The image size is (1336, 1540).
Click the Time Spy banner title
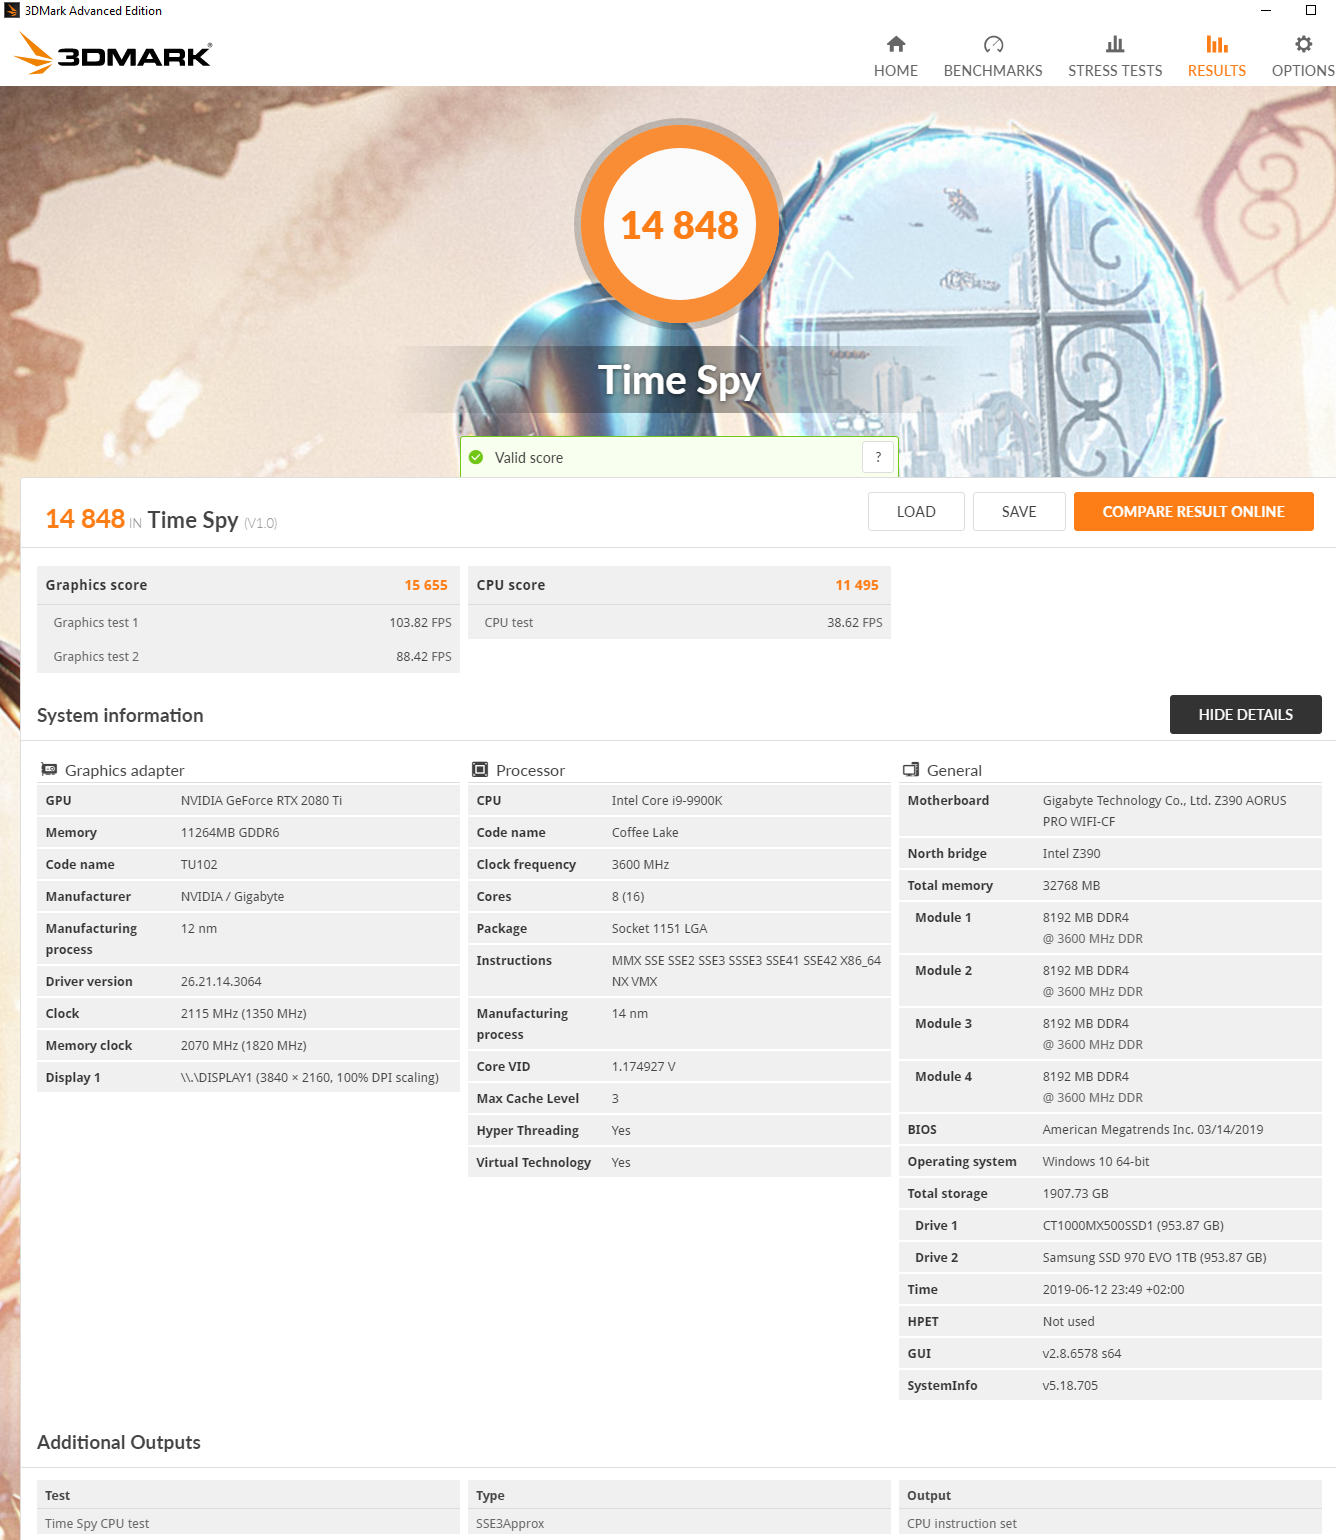(679, 380)
